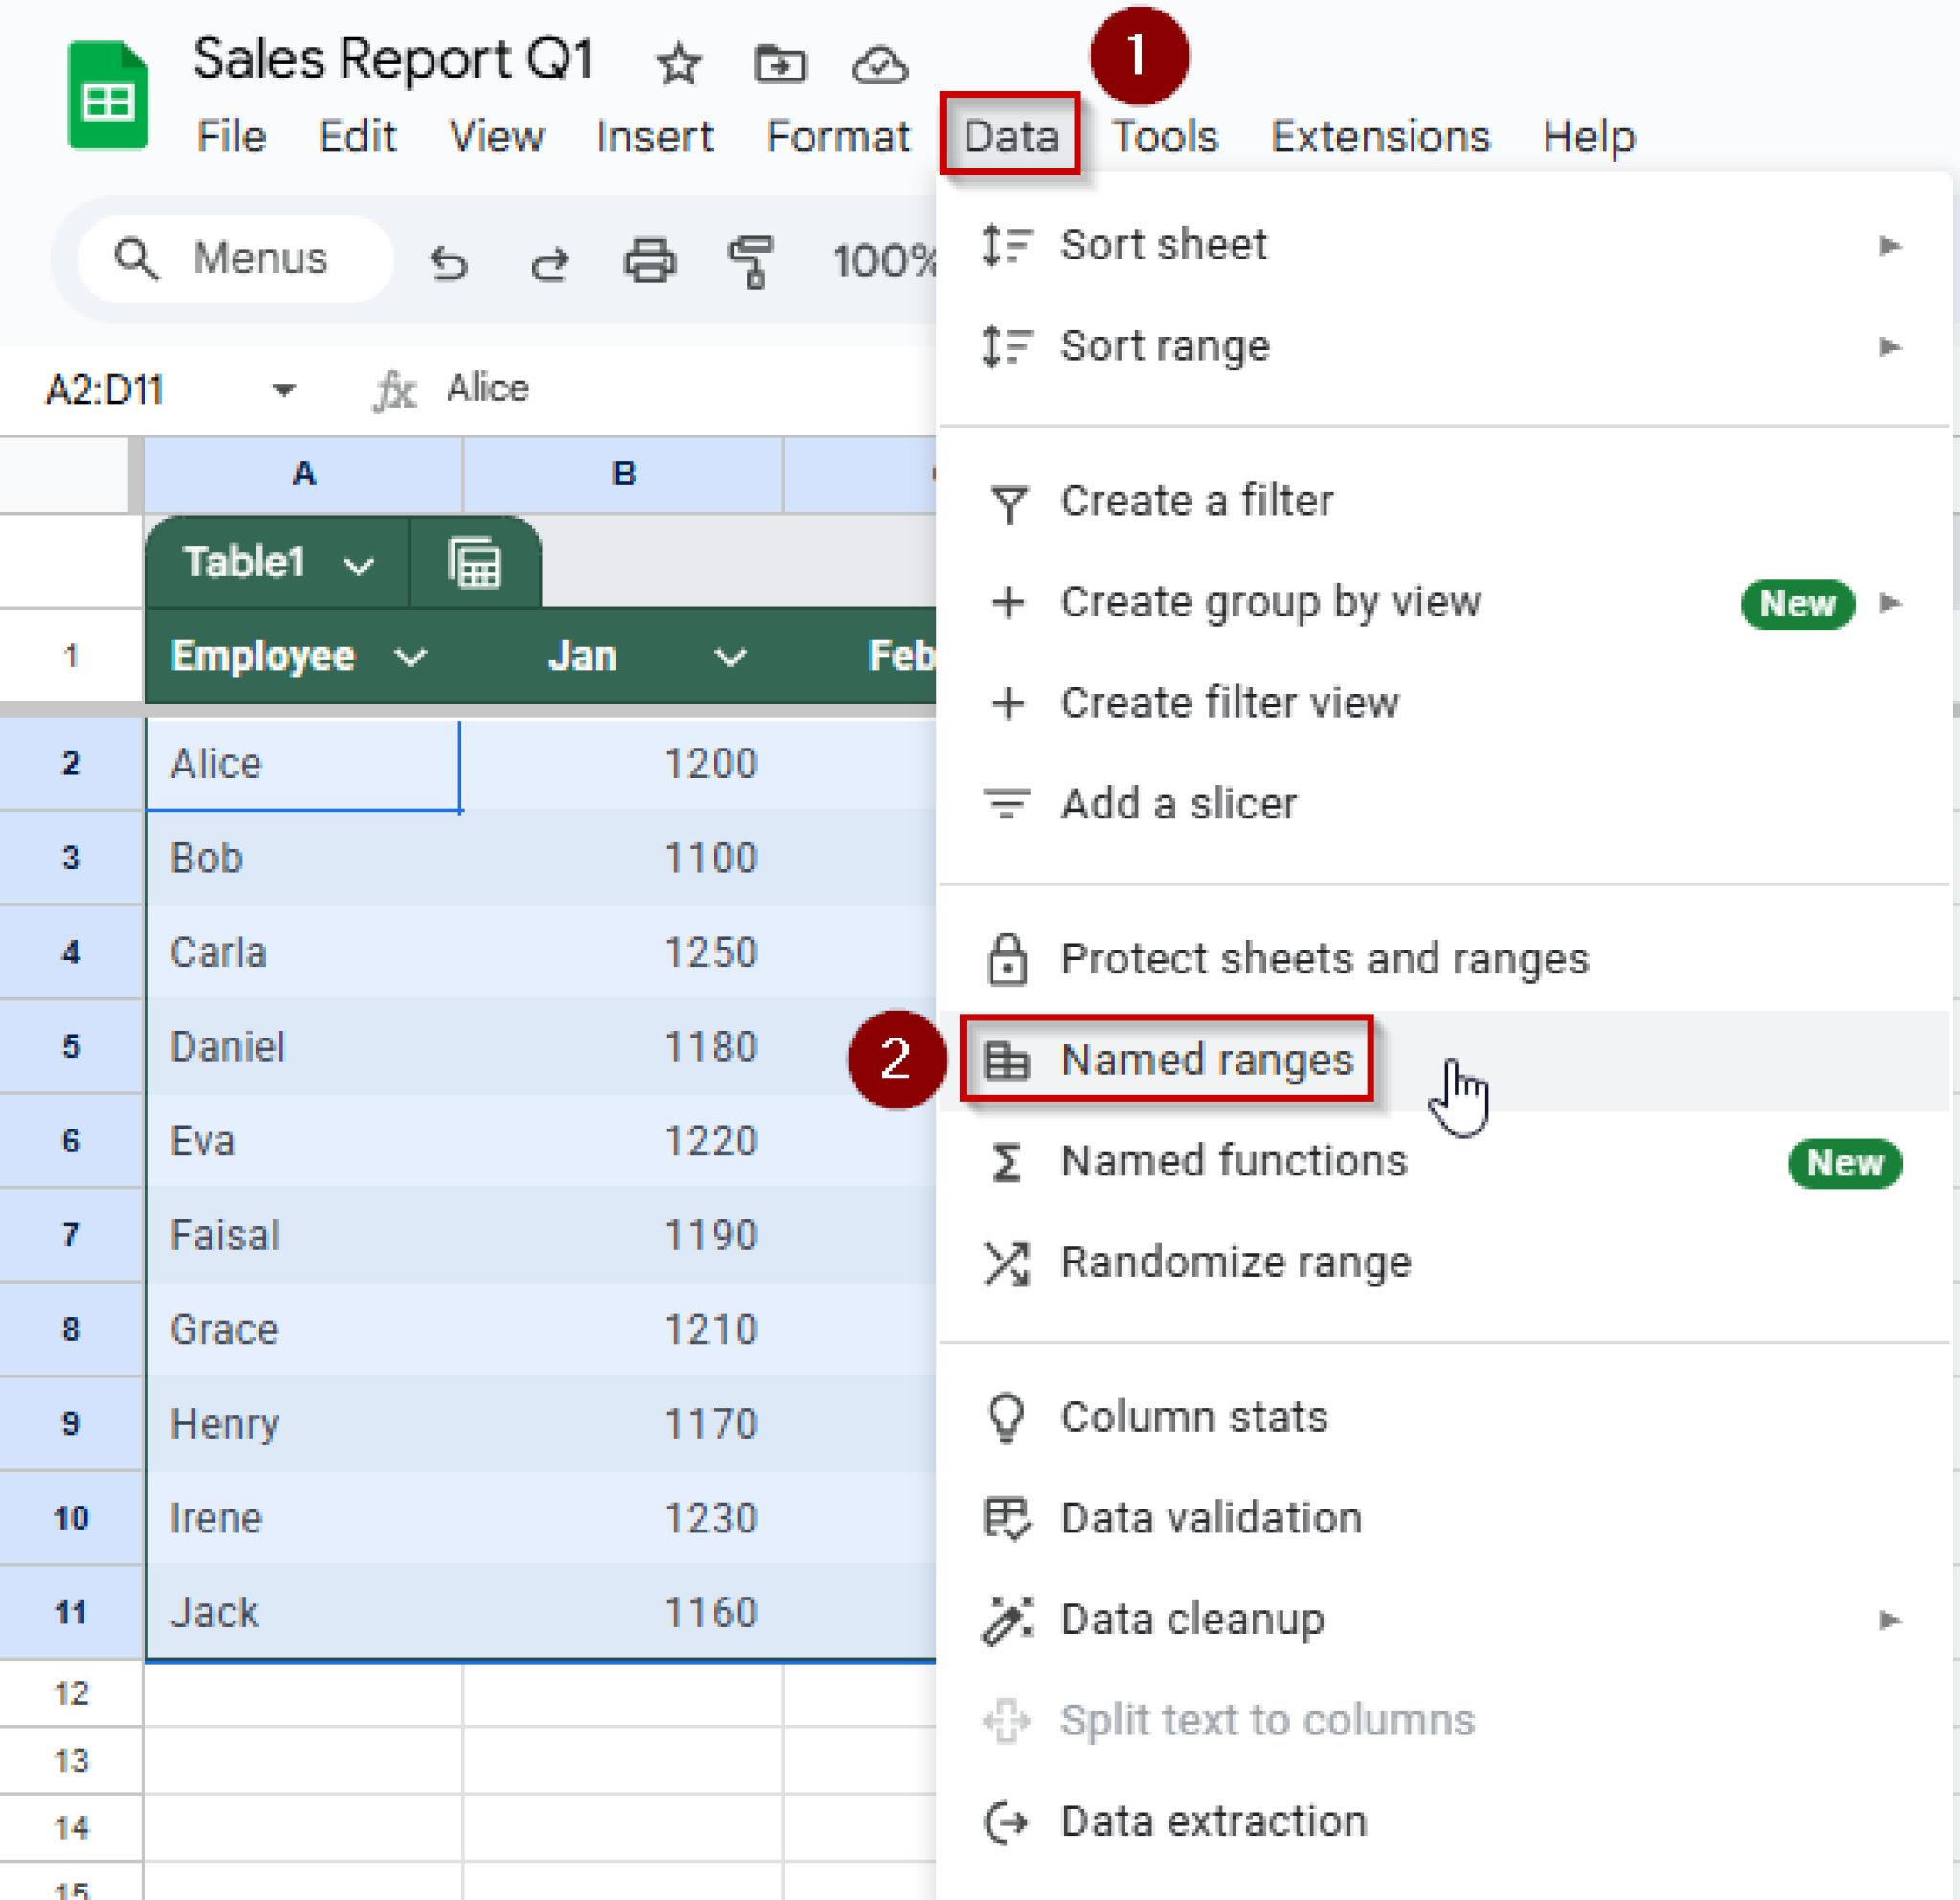Expand the Sort sheet submenu

(1890, 244)
